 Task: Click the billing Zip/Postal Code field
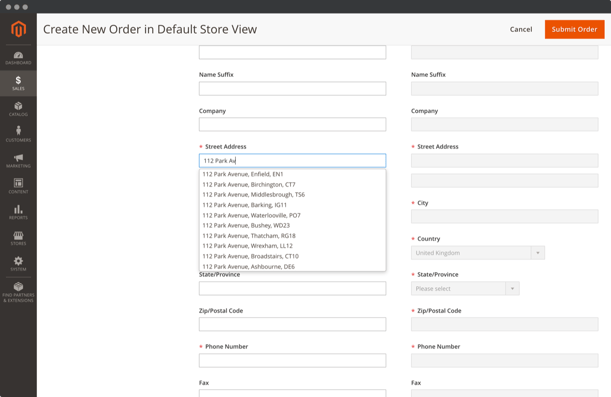point(292,324)
